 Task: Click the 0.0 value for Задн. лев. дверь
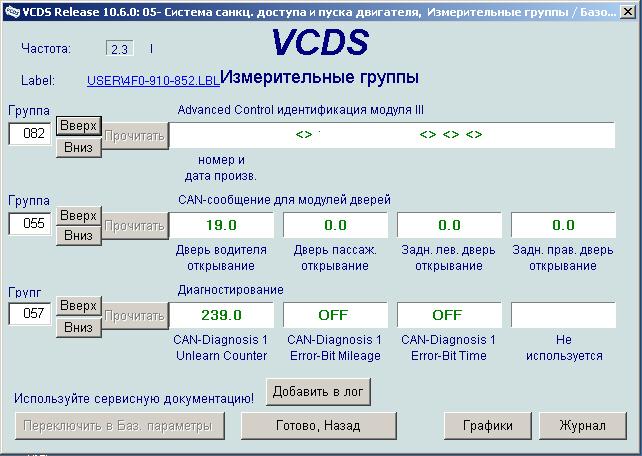tap(449, 225)
